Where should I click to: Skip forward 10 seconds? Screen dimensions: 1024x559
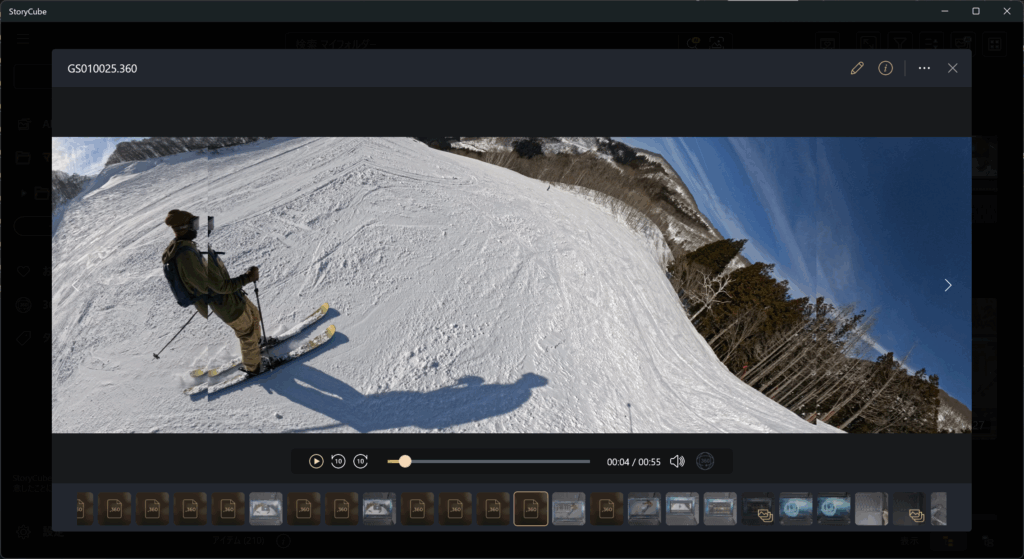tap(360, 462)
